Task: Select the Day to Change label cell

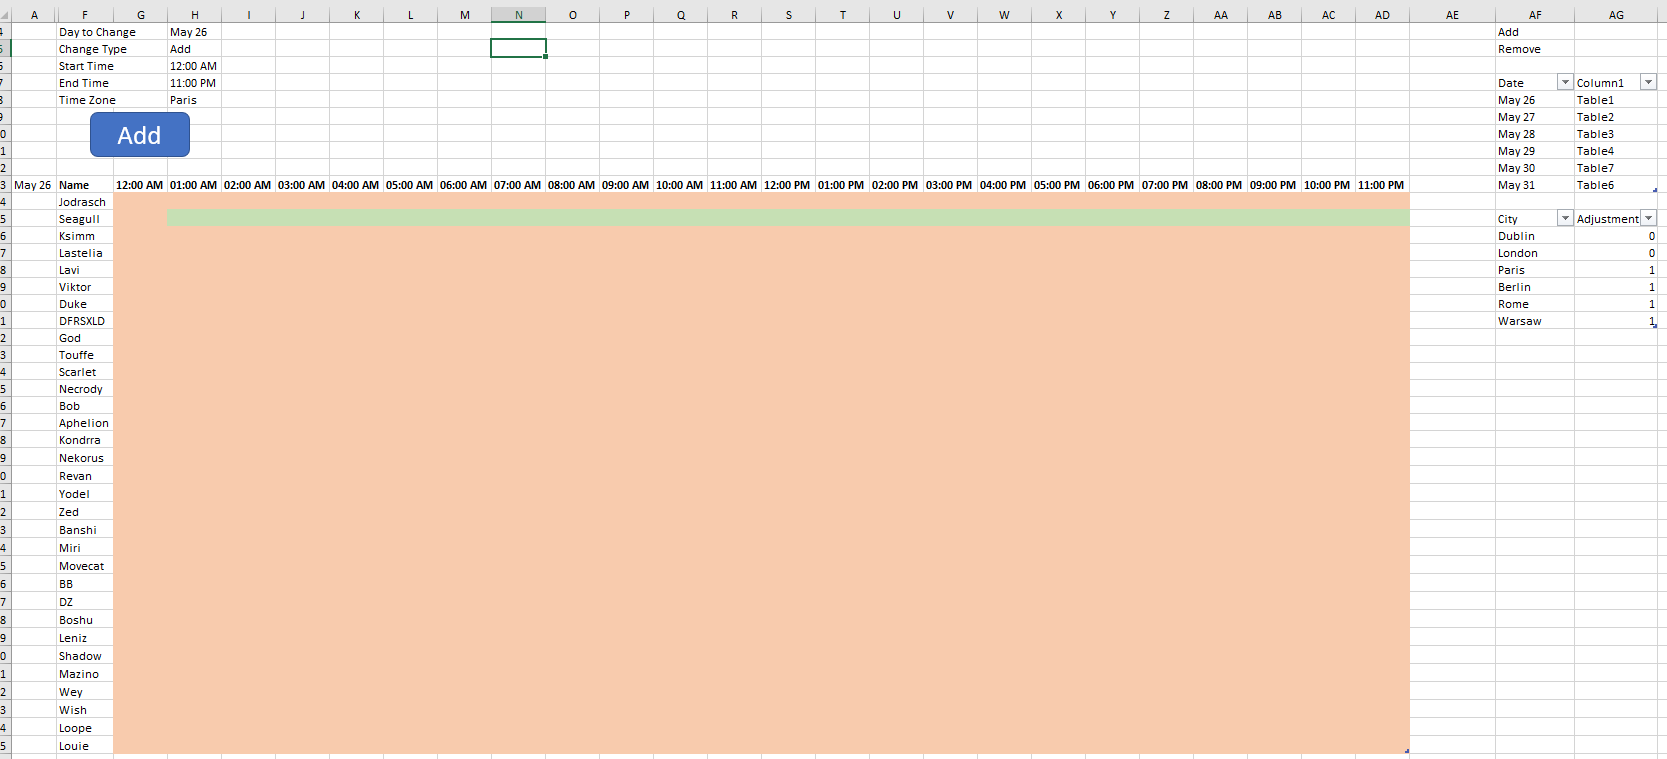Action: tap(85, 32)
